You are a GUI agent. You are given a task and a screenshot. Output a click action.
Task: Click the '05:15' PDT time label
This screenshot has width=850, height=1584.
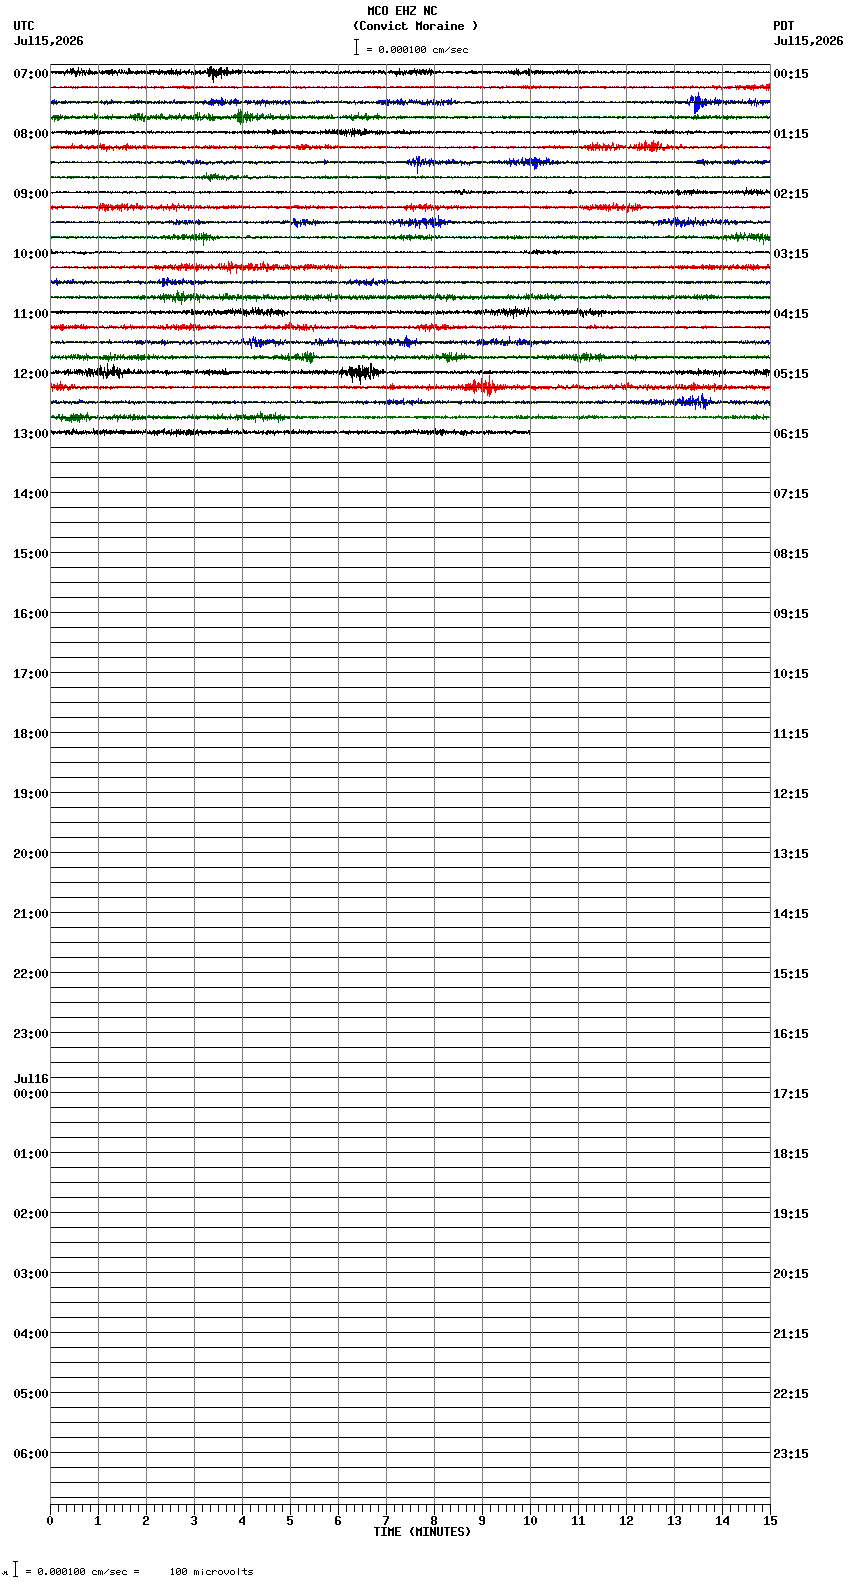pyautogui.click(x=791, y=374)
